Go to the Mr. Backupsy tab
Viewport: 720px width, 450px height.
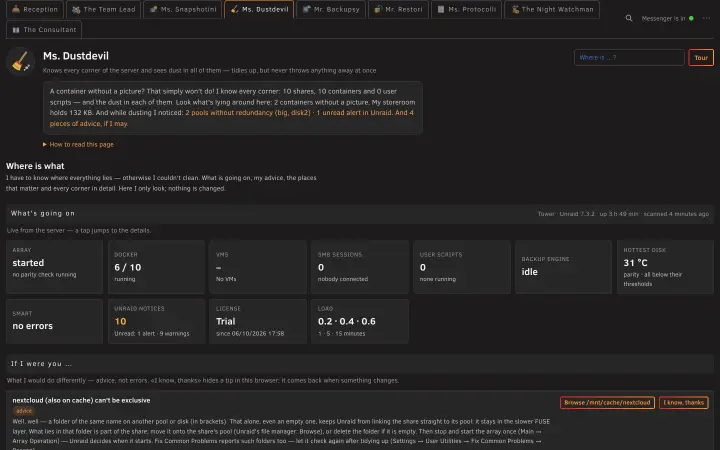tap(331, 9)
